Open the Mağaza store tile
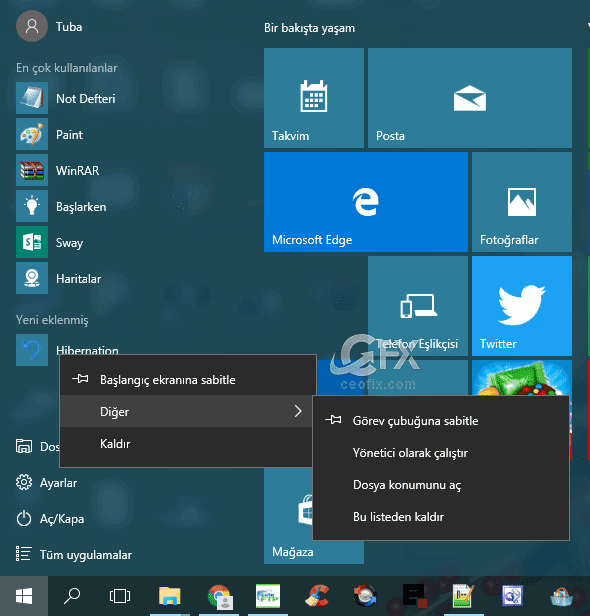Screen dimensions: 590x616 click(288, 517)
